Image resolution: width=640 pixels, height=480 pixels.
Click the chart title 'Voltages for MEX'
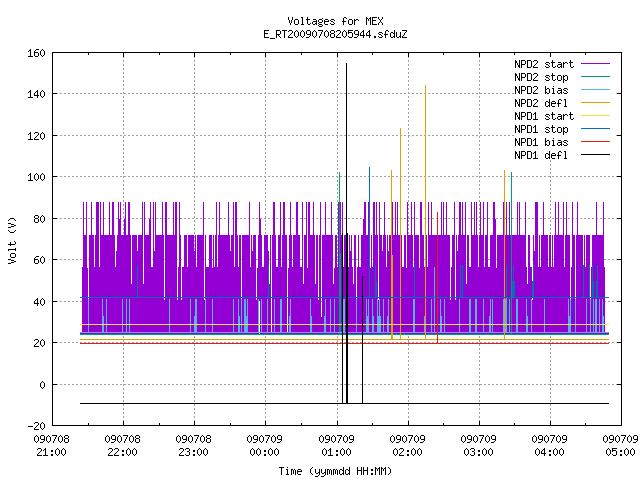coord(335,21)
